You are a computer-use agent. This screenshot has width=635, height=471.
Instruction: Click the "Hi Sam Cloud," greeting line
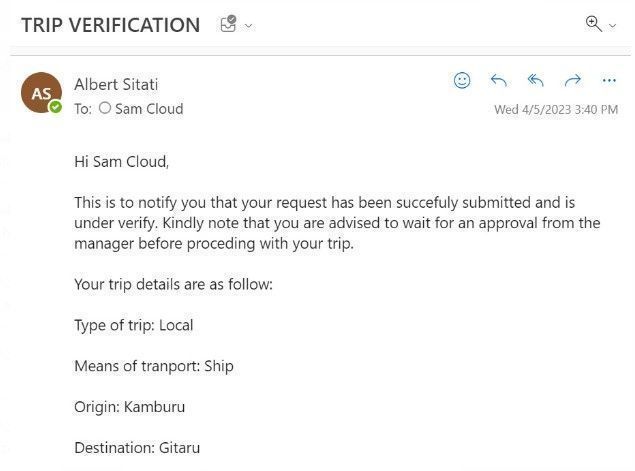point(122,160)
